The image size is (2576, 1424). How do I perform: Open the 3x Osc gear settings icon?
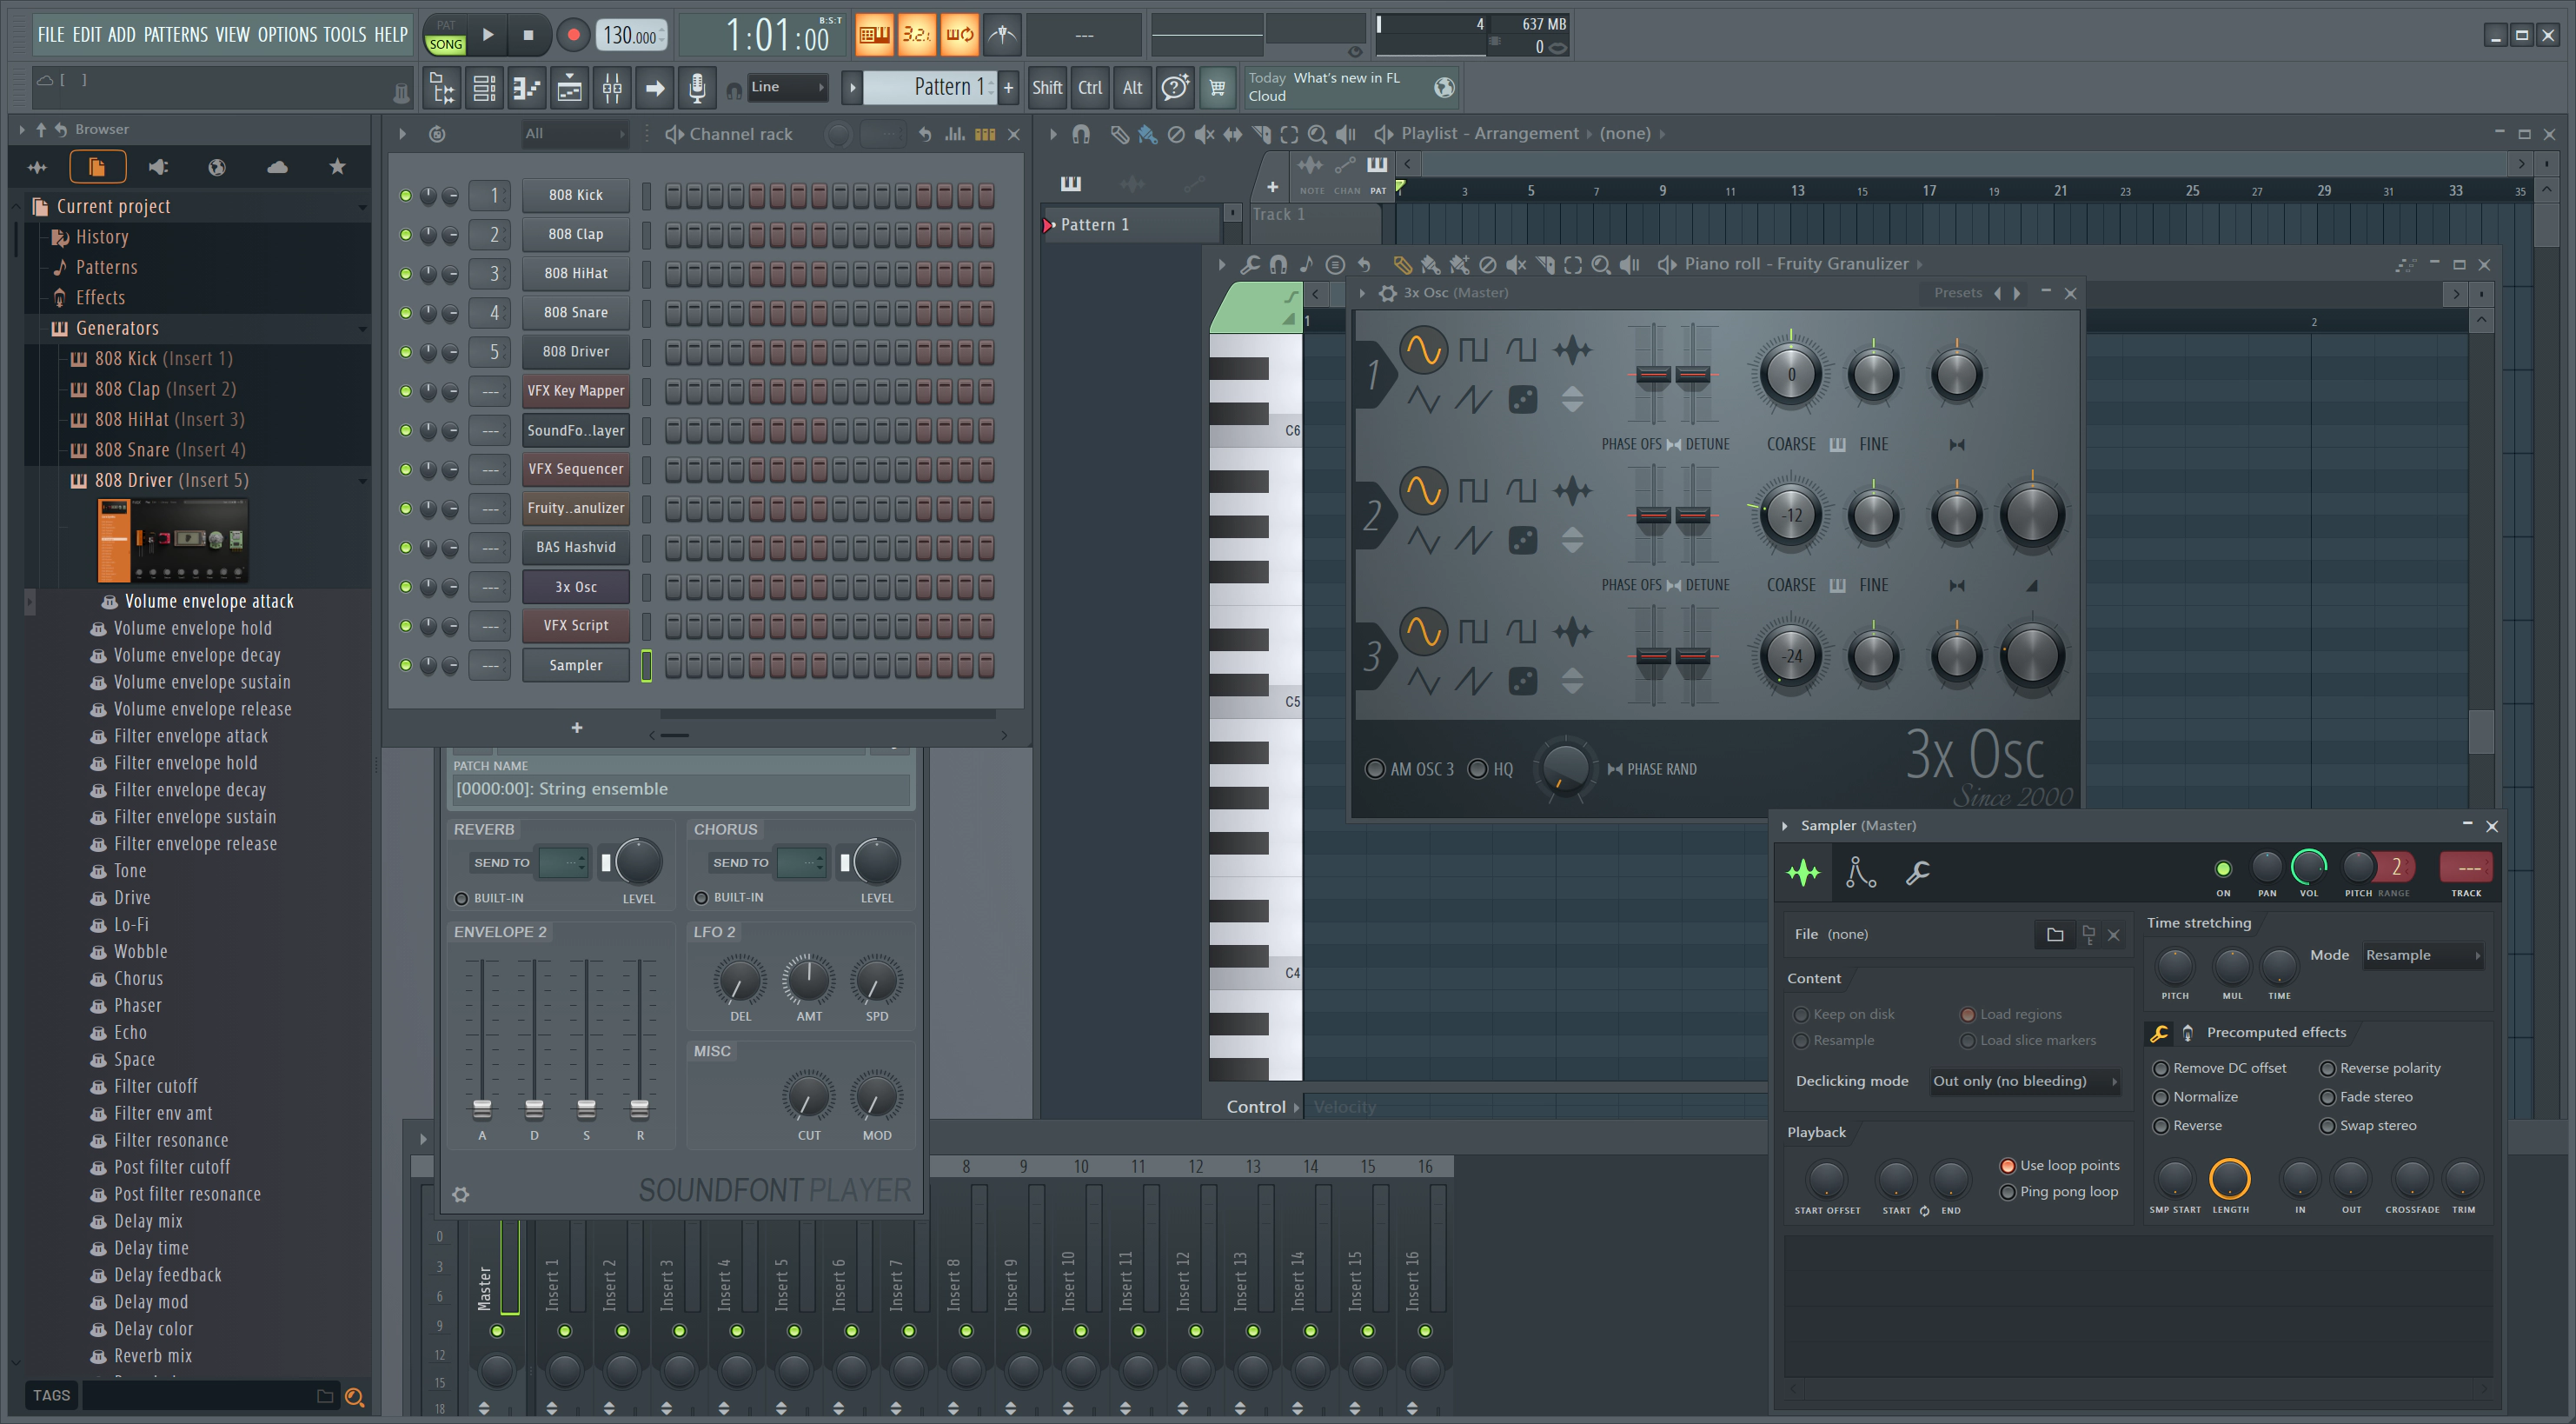(1387, 293)
